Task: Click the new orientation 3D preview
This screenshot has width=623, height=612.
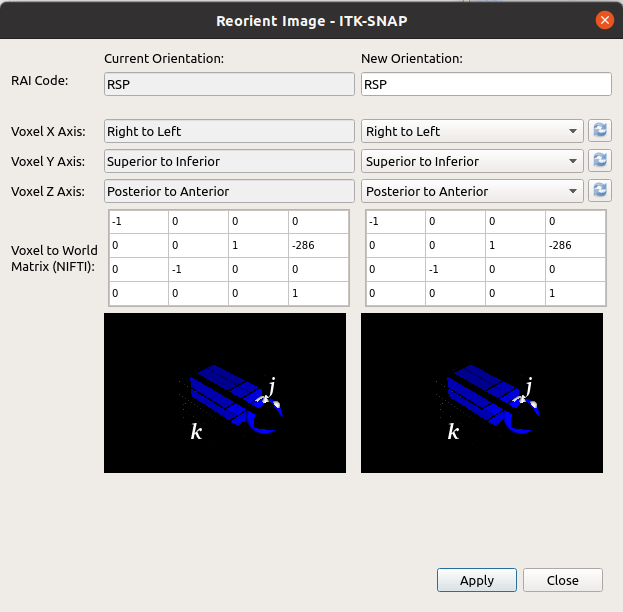Action: [482, 392]
